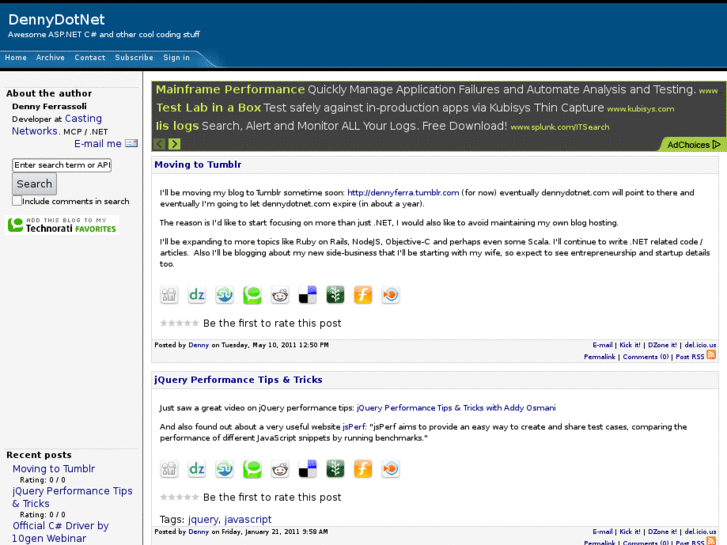Screen dimensions: 727x545
Task: Open Permalink for Moving to Tumblr post
Action: click(x=599, y=357)
